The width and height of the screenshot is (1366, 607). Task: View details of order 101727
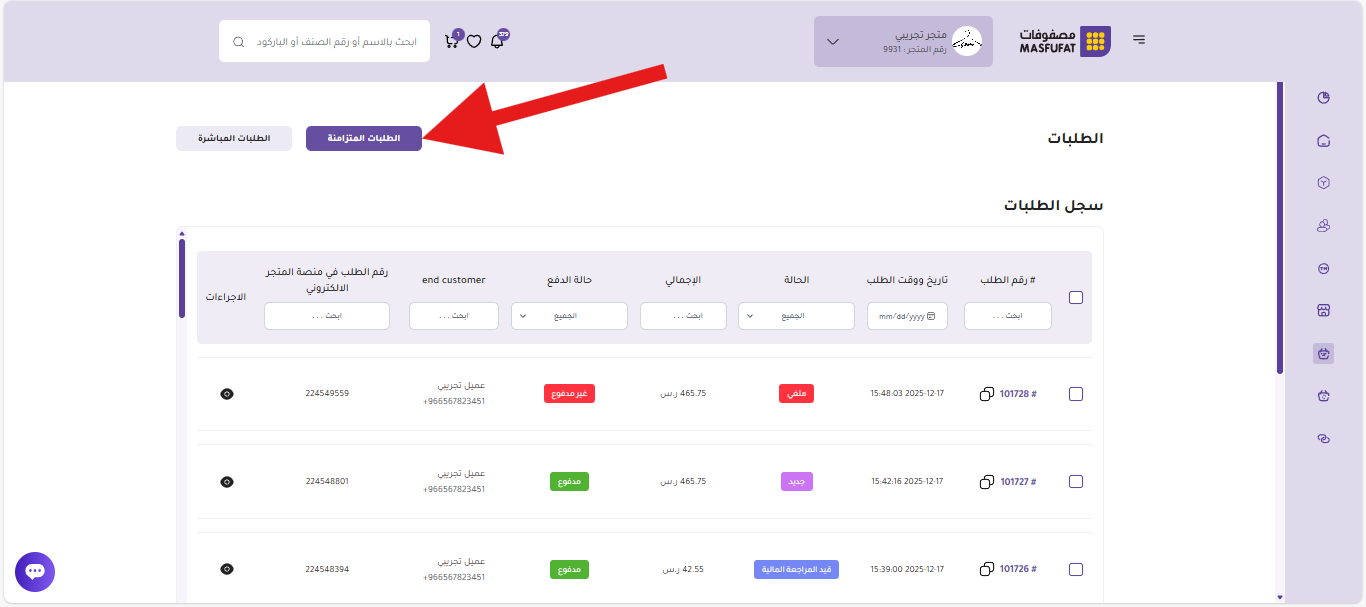[x=227, y=482]
